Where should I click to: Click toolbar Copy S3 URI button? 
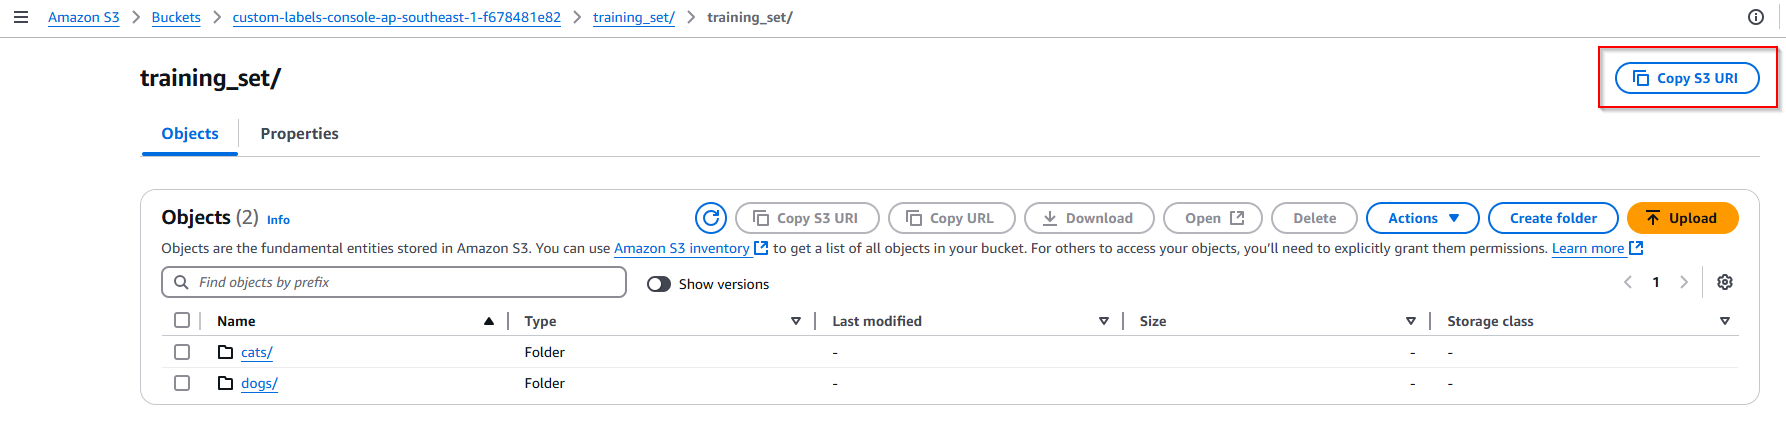(x=807, y=218)
